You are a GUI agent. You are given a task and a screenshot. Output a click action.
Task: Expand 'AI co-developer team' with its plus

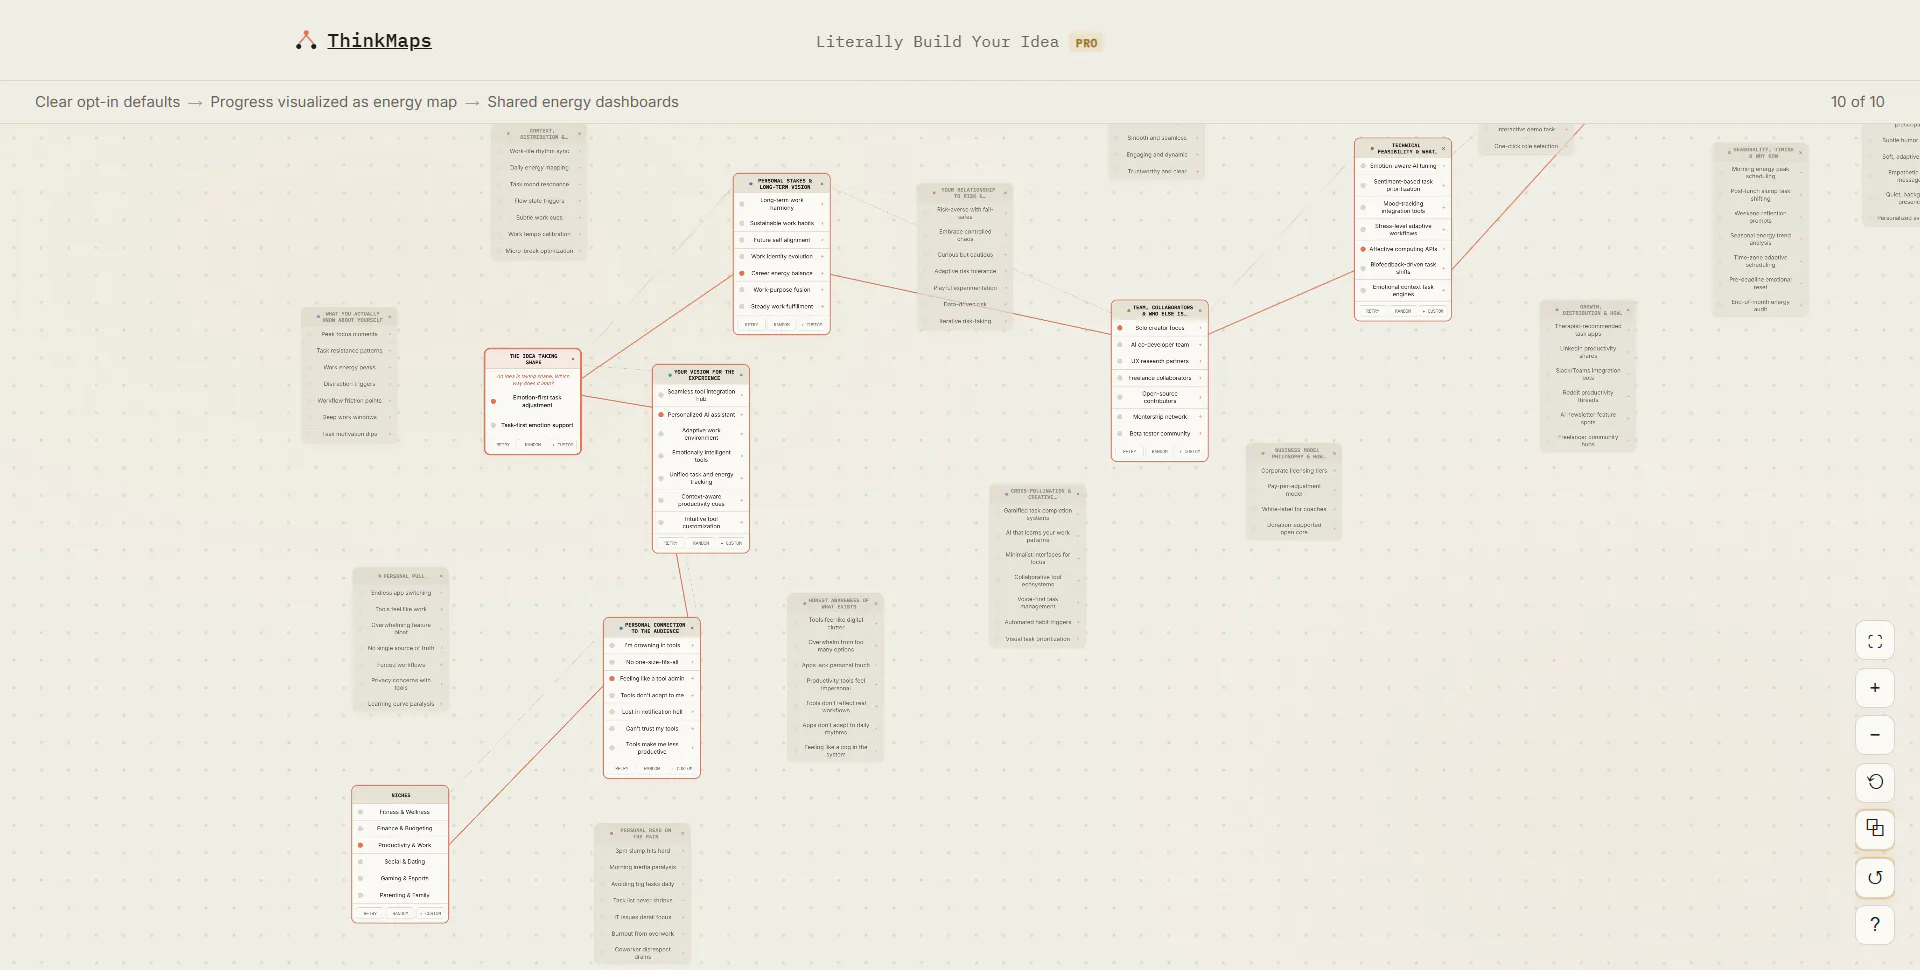[x=1200, y=344]
